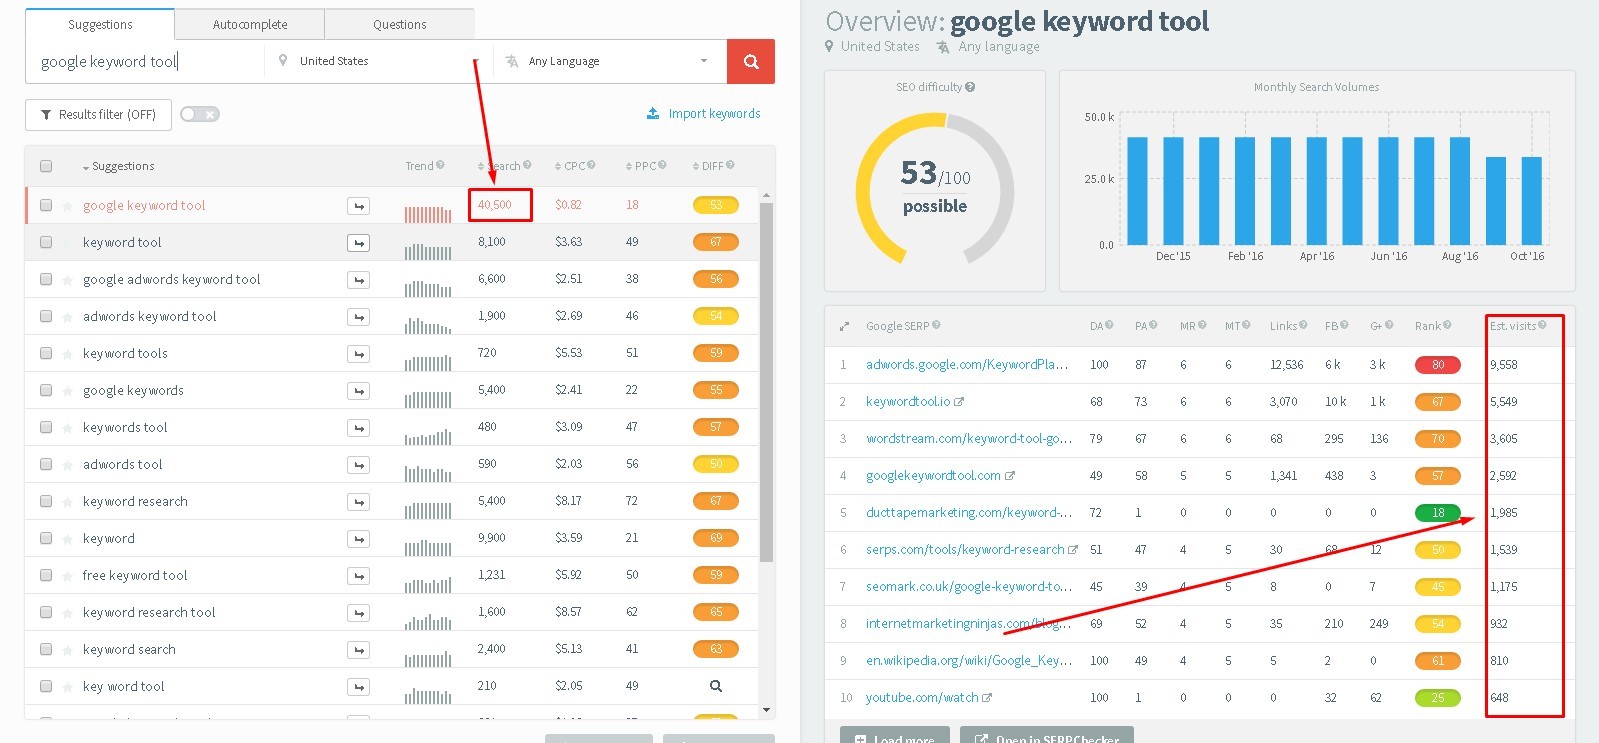Check the 'keyword research' row checkbox
The height and width of the screenshot is (743, 1599).
click(x=46, y=501)
